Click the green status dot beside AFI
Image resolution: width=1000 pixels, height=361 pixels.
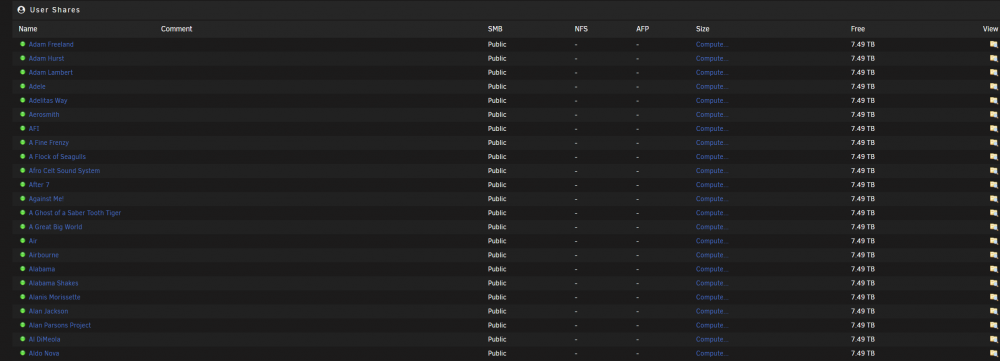(23, 128)
